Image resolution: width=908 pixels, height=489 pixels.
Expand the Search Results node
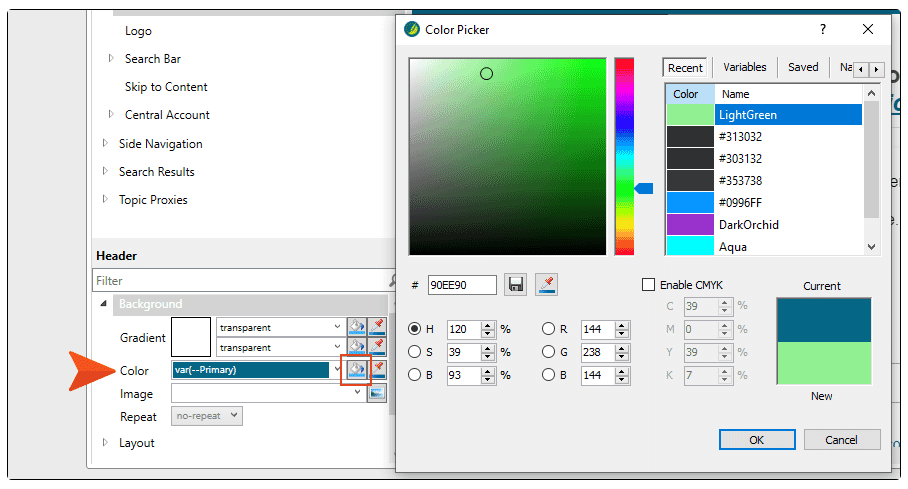[x=105, y=171]
